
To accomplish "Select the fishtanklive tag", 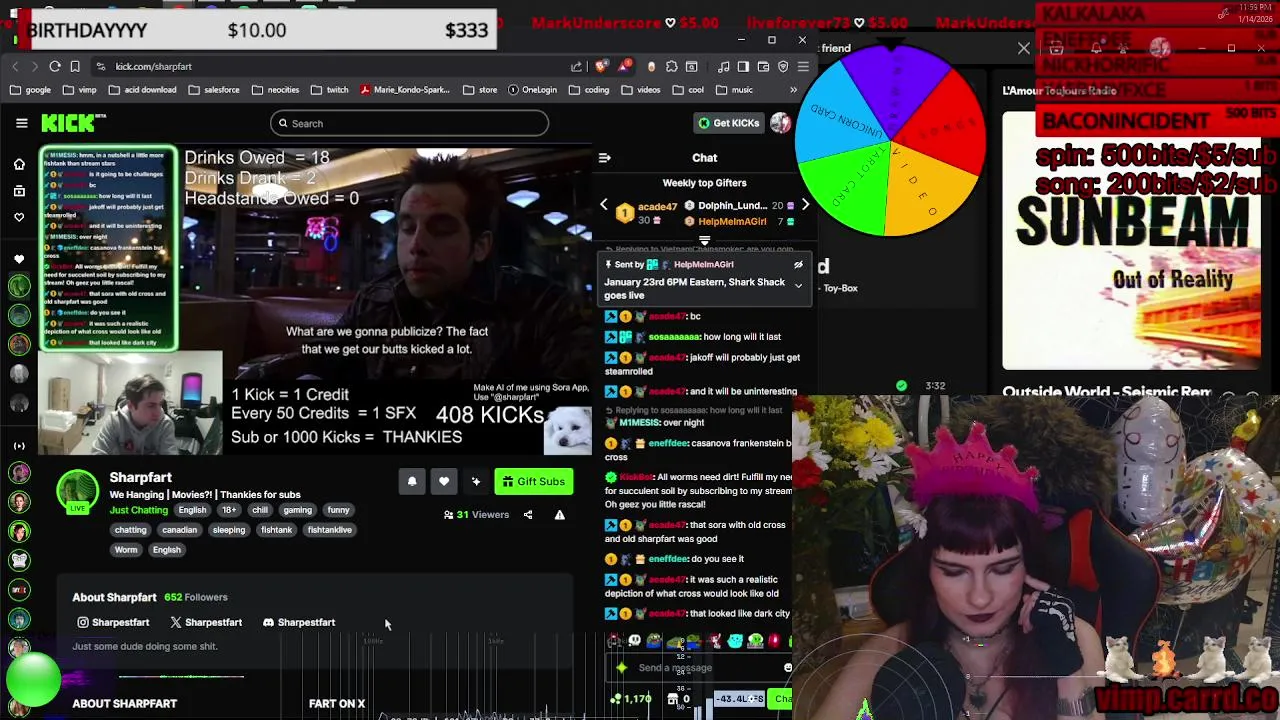I will click(x=330, y=530).
